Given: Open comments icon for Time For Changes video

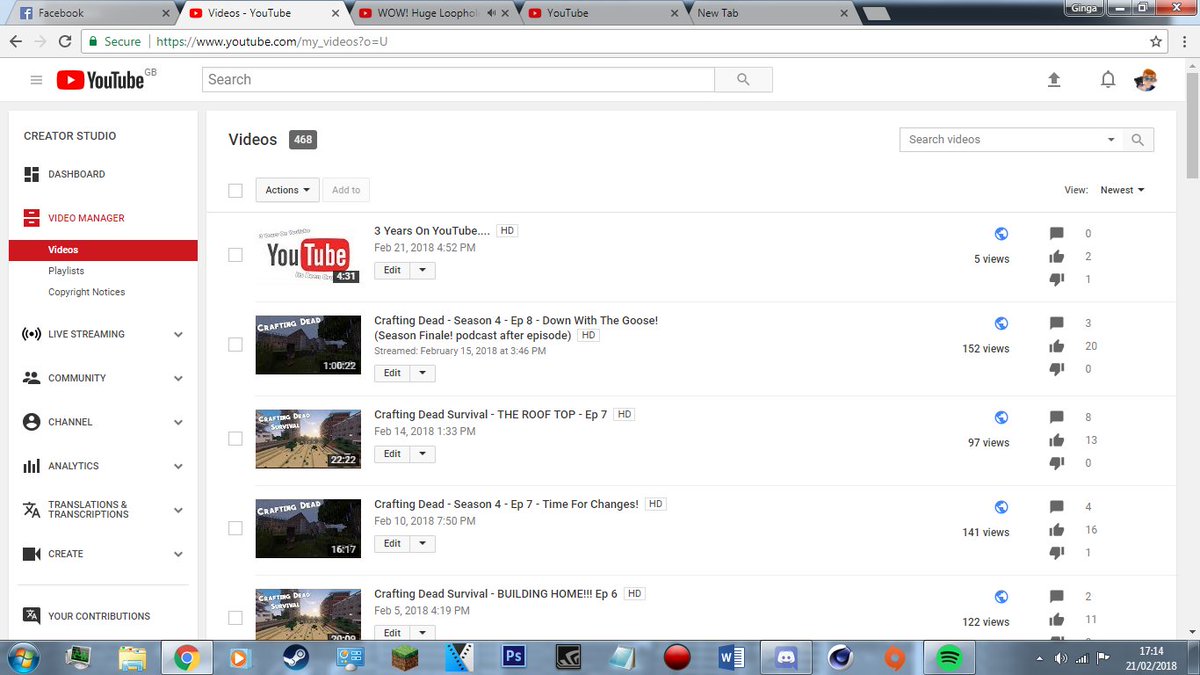Looking at the screenshot, I should click(1057, 507).
